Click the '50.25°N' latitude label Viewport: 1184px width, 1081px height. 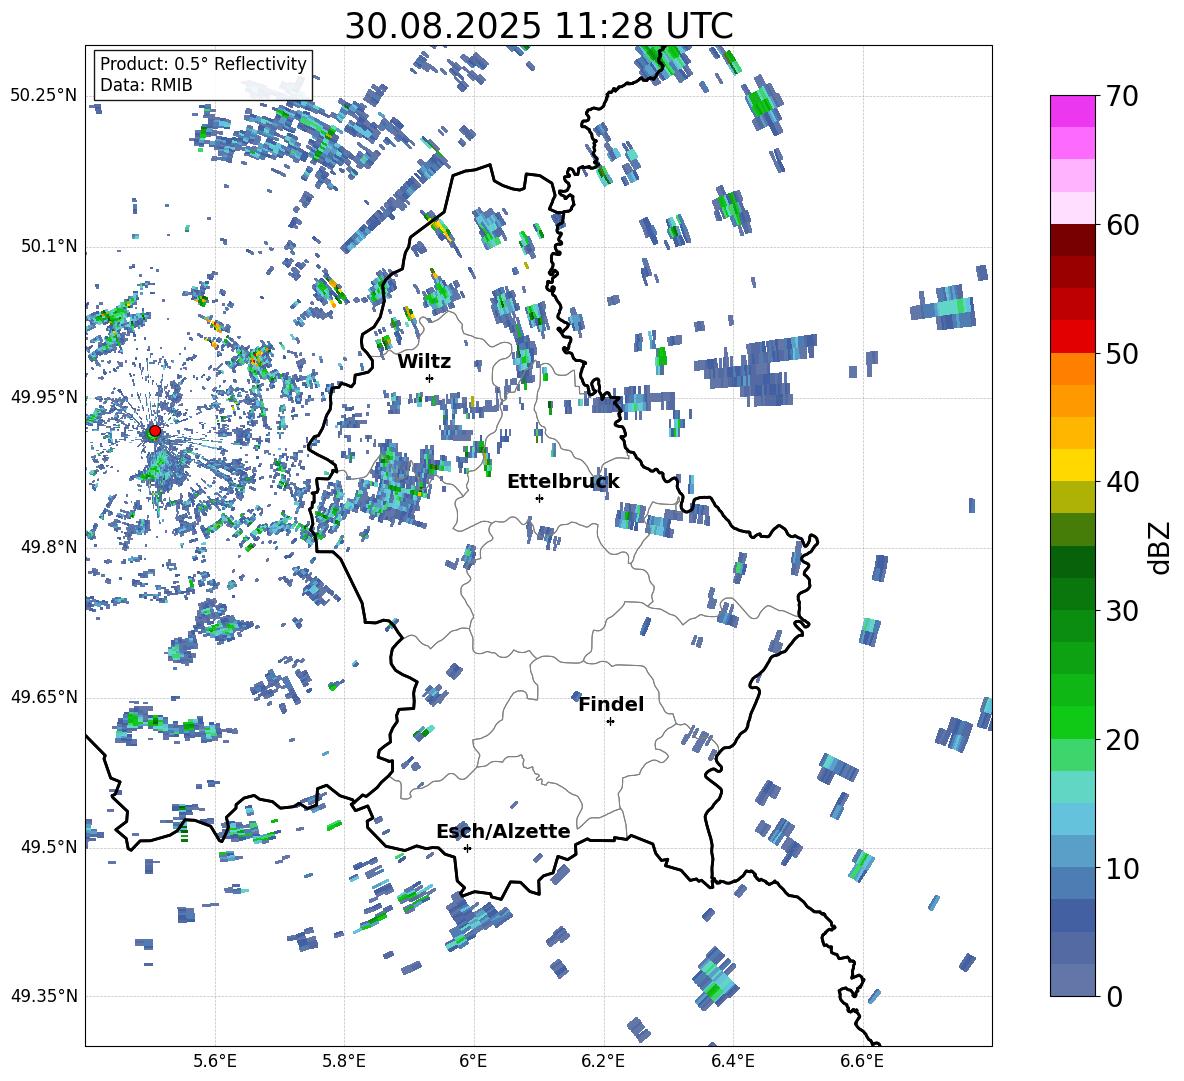point(44,96)
